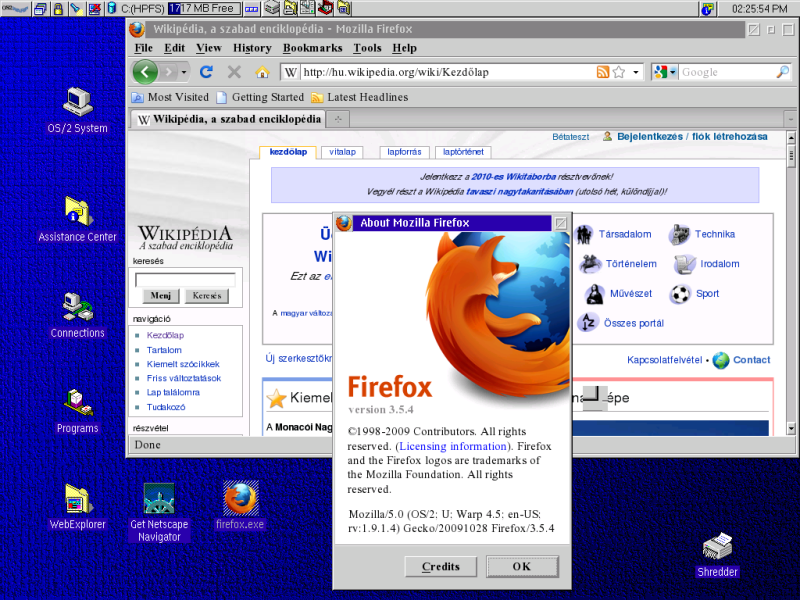Image resolution: width=800 pixels, height=600 pixels.
Task: Switch to the laptörténet page tab
Action: tap(463, 152)
